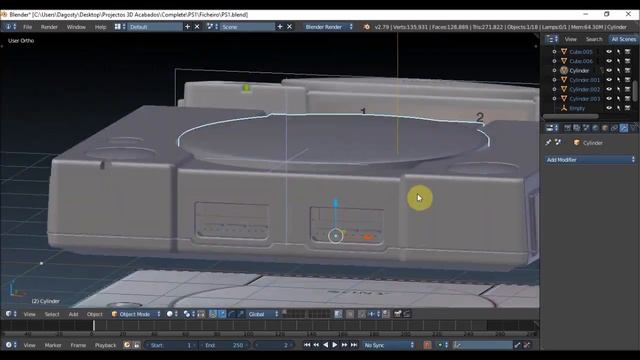The height and width of the screenshot is (360, 640).
Task: Open the Render menu in top bar
Action: (x=49, y=27)
